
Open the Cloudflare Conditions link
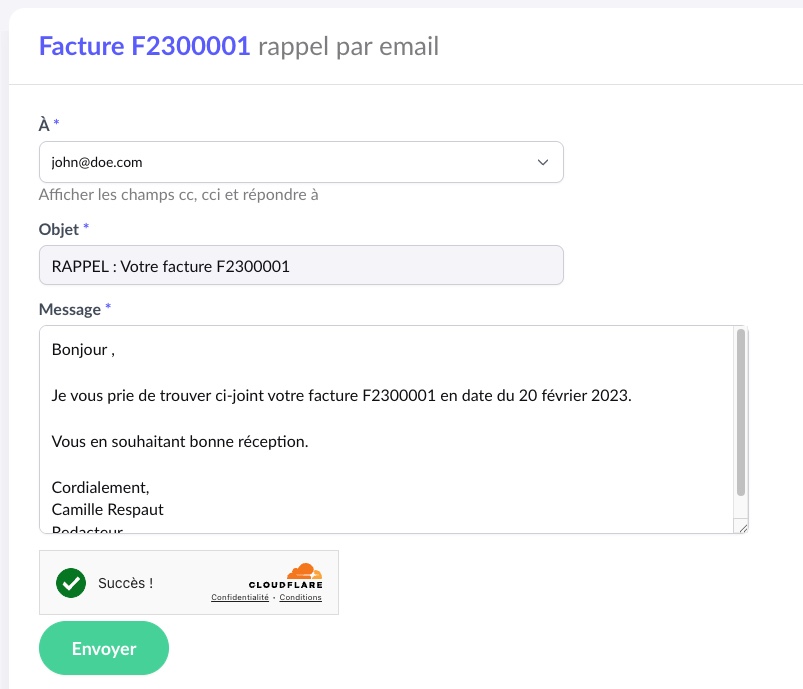click(x=300, y=597)
